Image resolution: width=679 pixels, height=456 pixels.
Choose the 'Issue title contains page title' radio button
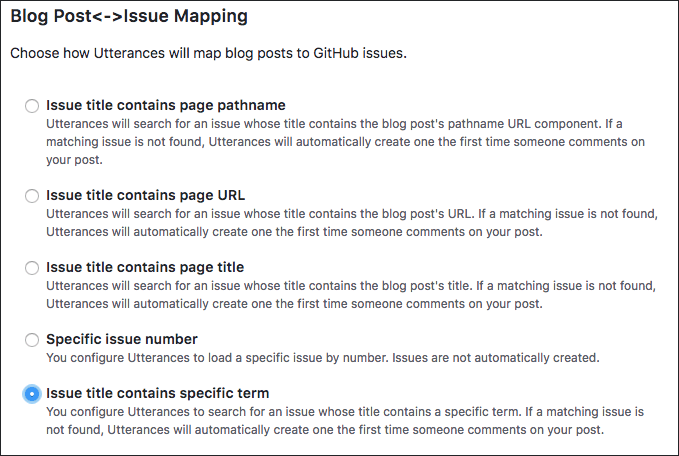click(32, 268)
